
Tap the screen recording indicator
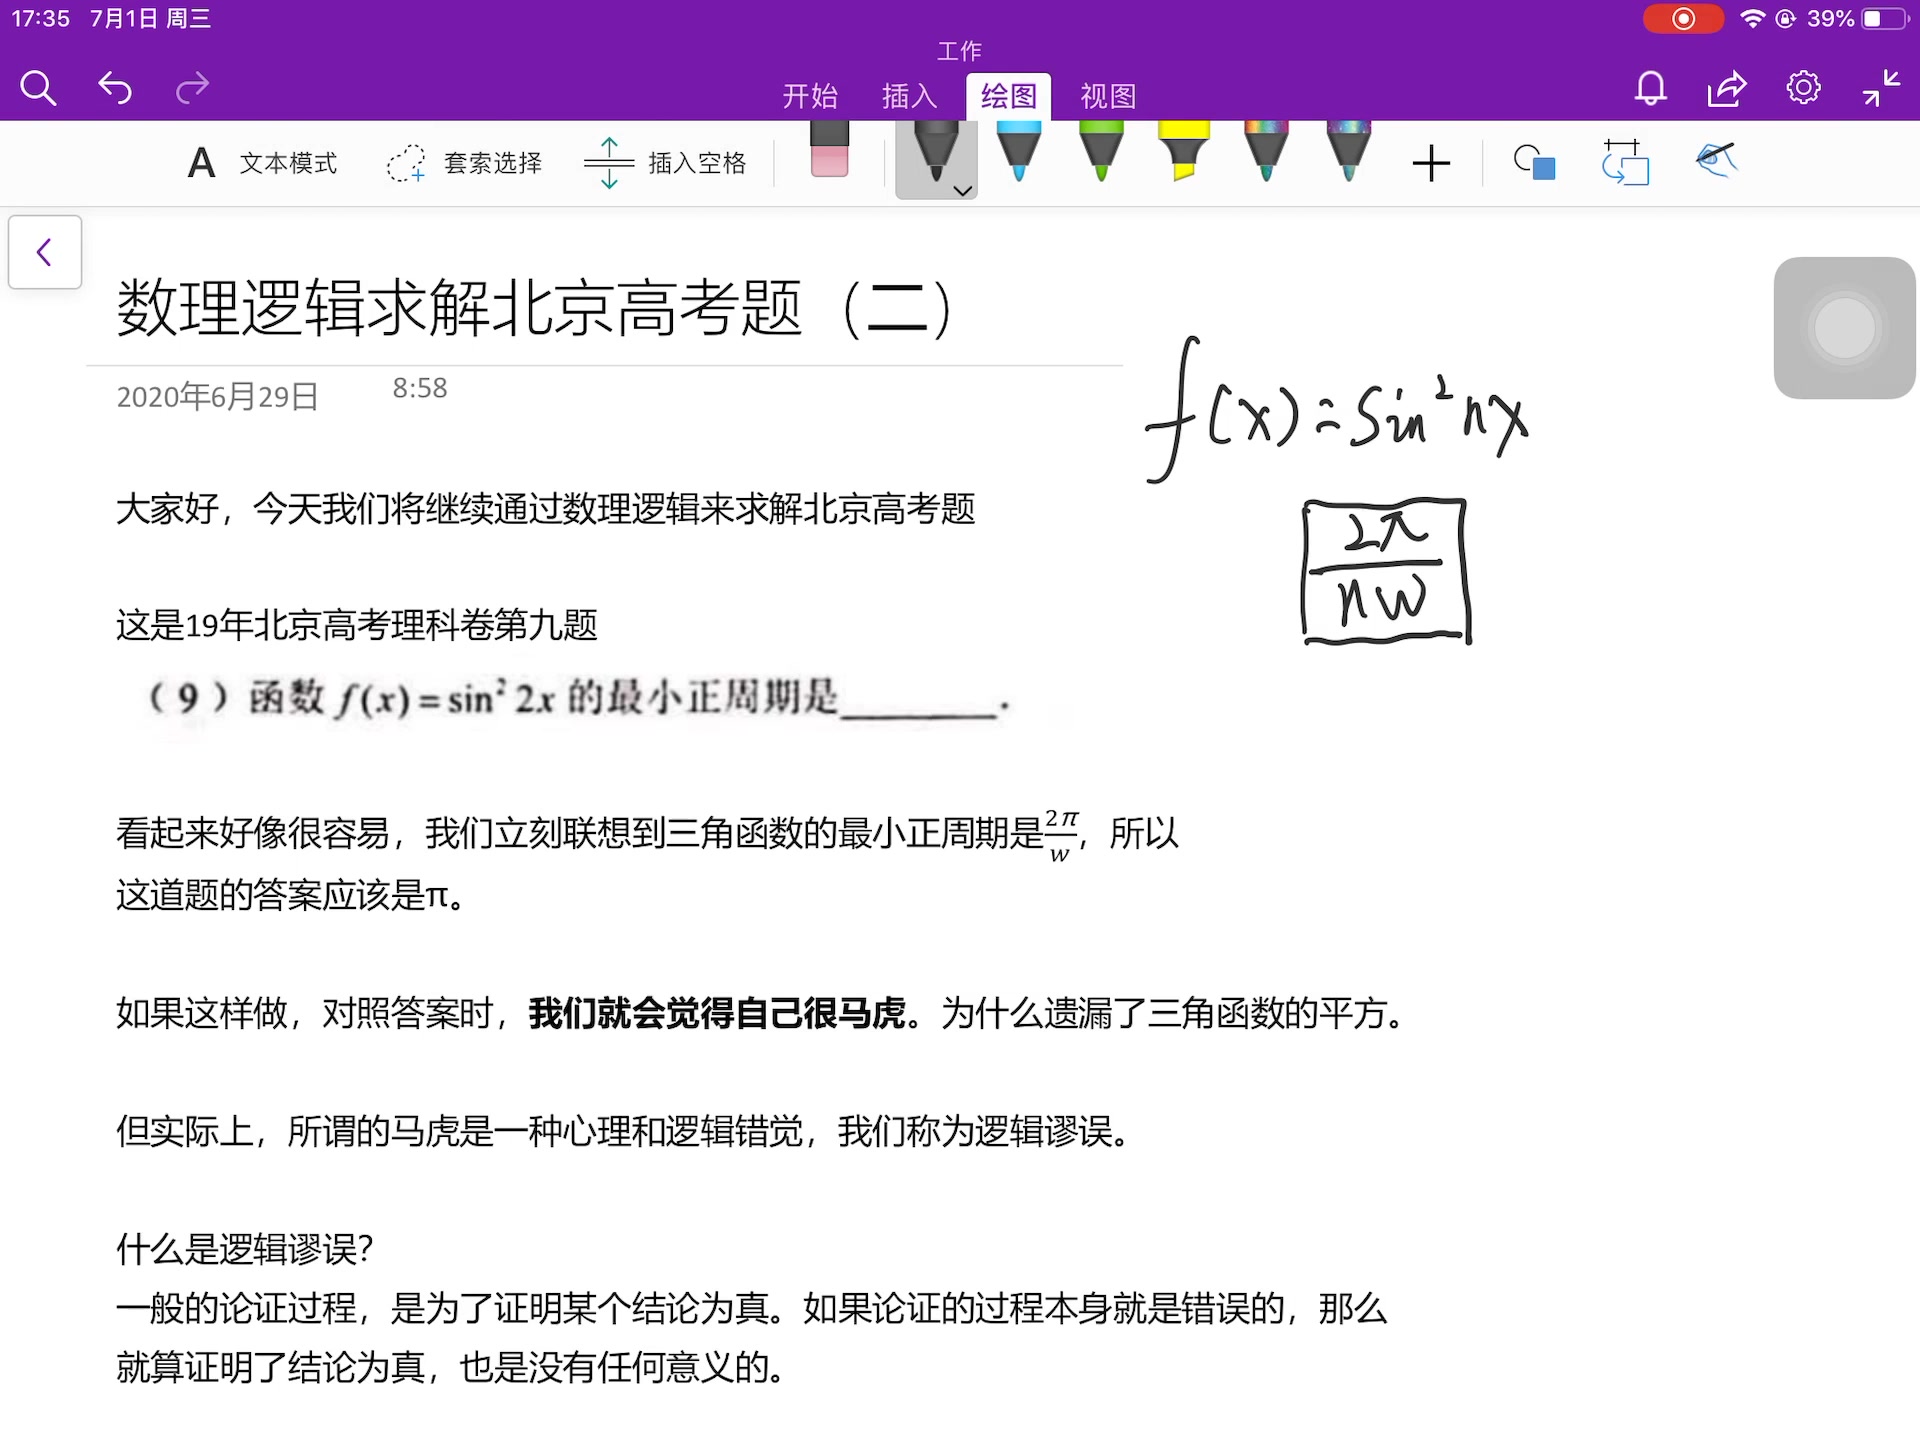(1683, 19)
